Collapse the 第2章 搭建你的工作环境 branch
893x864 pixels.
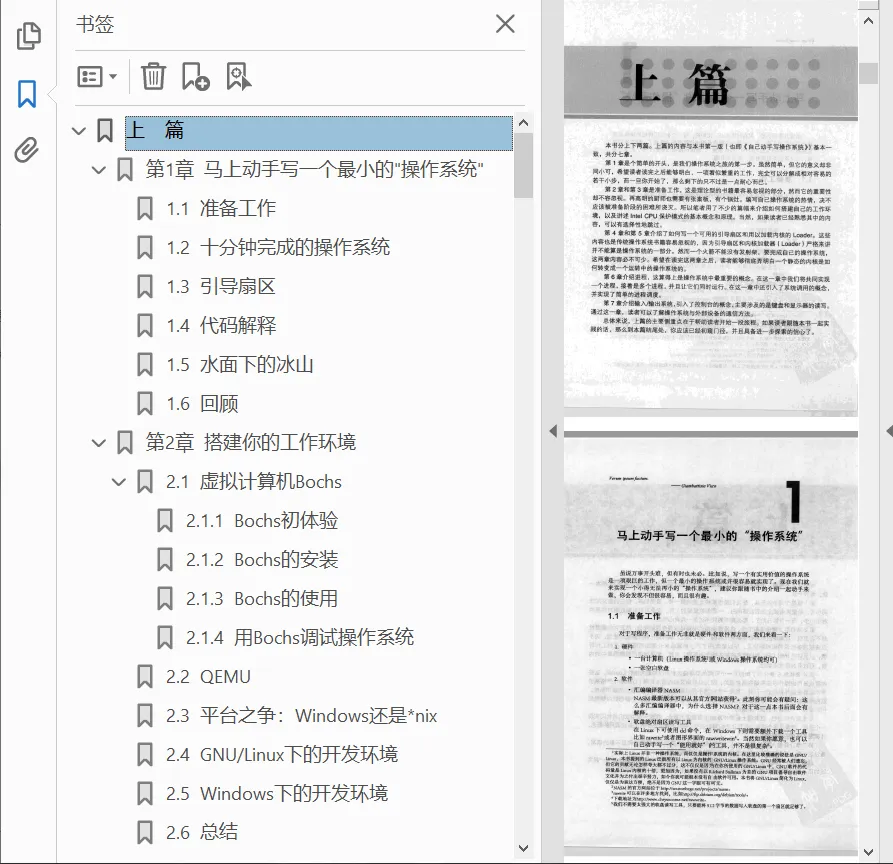[99, 443]
